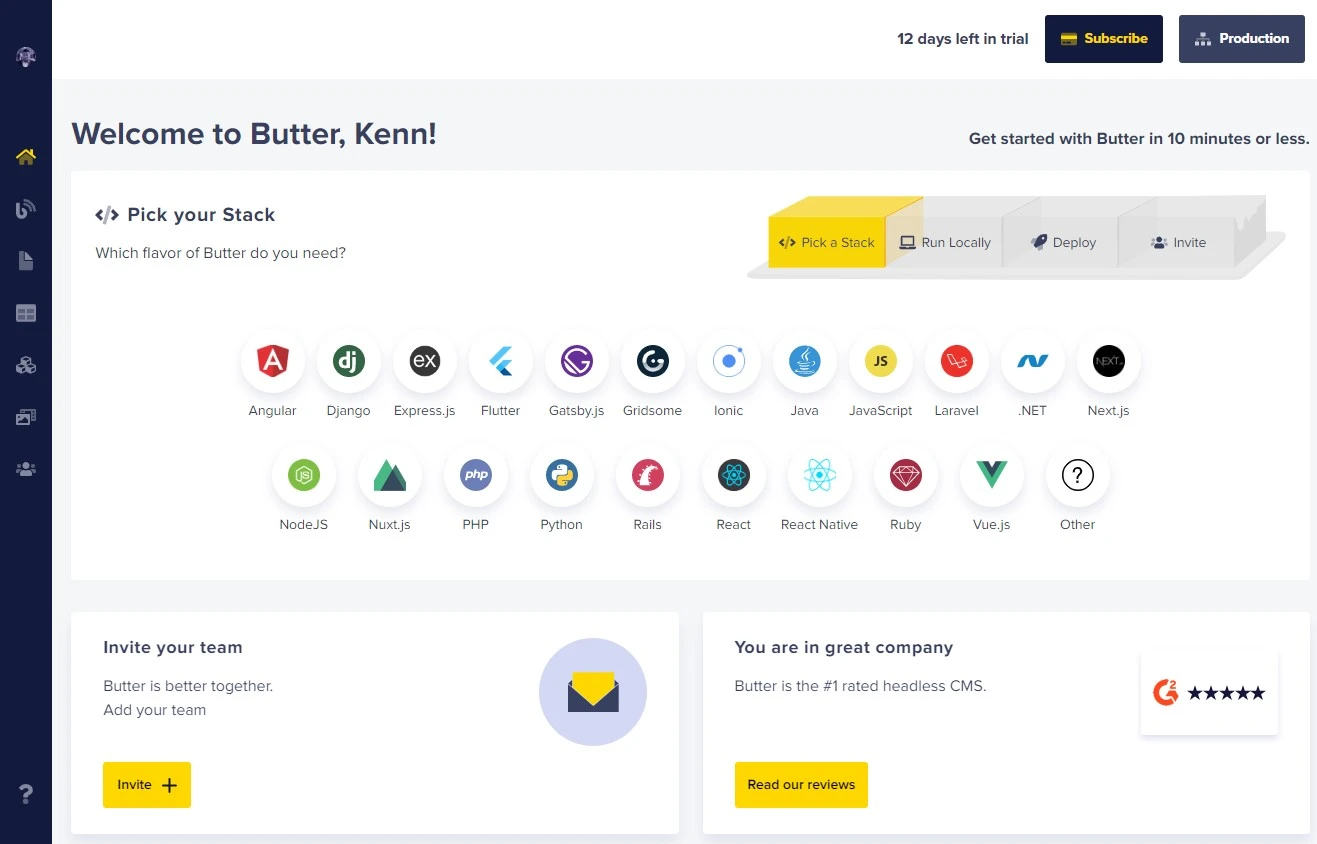1317x844 pixels.
Task: Open the Production environment dropdown
Action: pos(1242,39)
